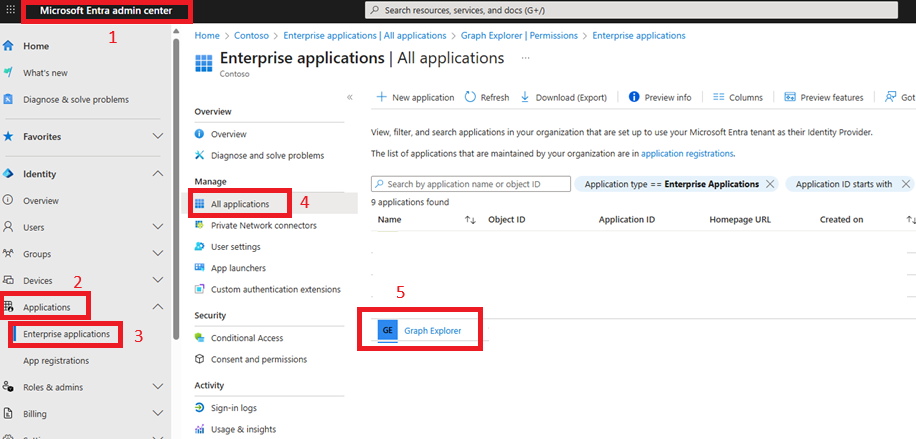916x439 pixels.
Task: Click the Groups people icon
Action: (x=8, y=254)
